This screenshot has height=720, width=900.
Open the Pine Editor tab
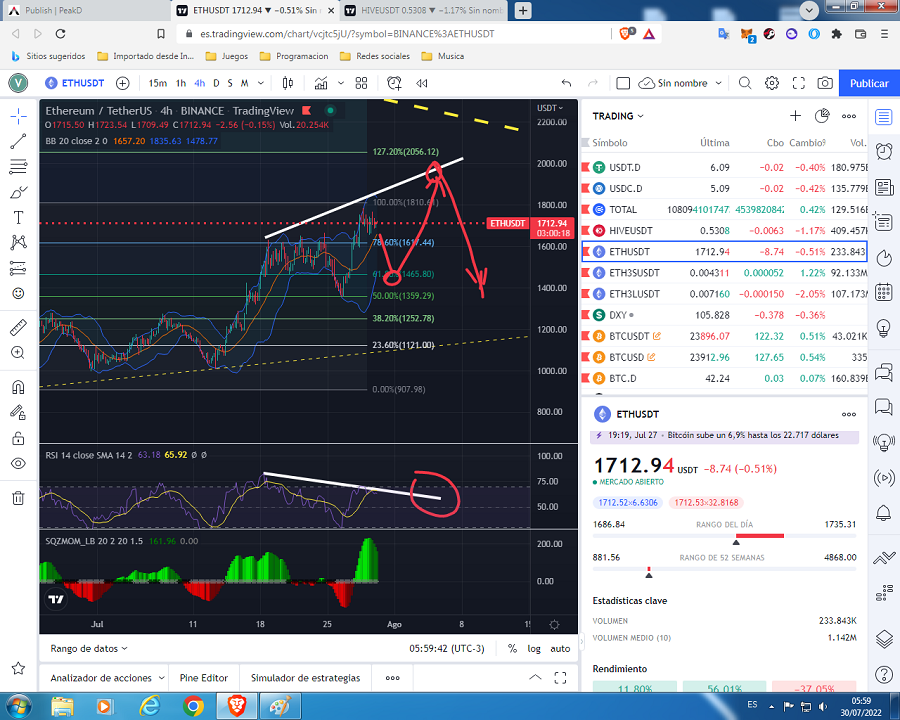(204, 677)
